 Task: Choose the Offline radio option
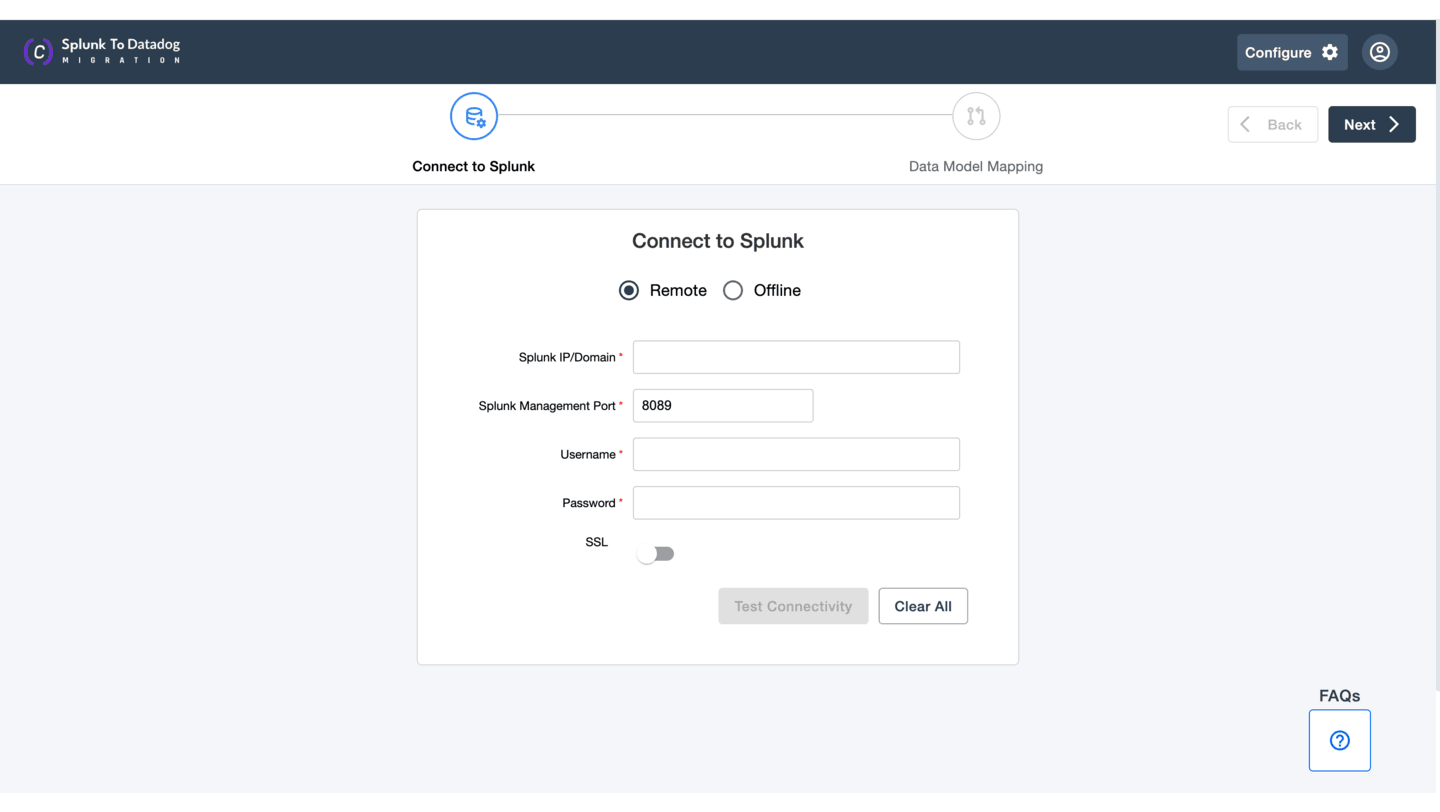pos(733,290)
